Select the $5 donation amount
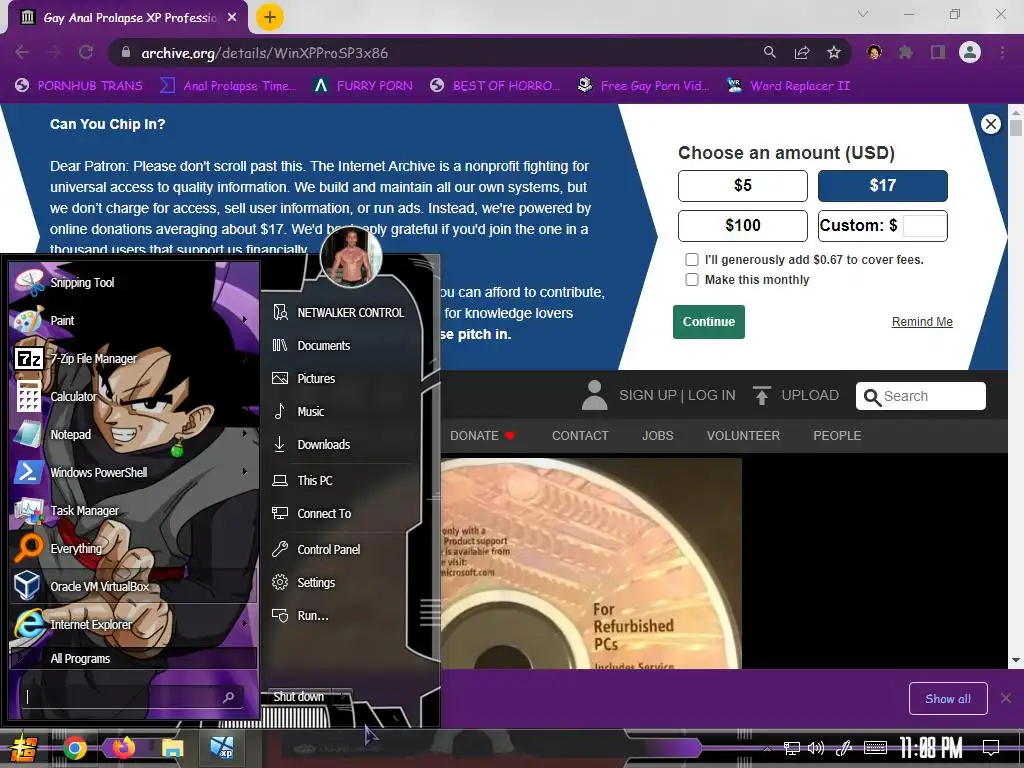1024x768 pixels. (743, 186)
